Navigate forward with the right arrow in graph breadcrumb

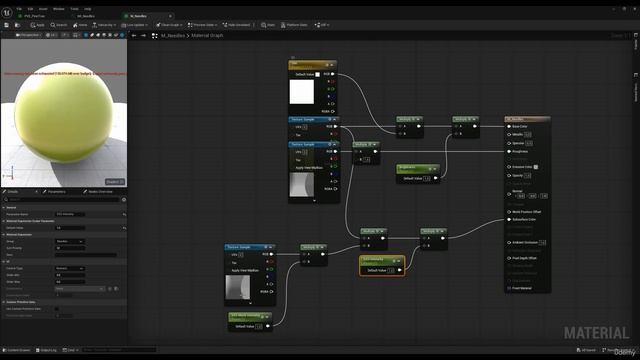point(143,36)
